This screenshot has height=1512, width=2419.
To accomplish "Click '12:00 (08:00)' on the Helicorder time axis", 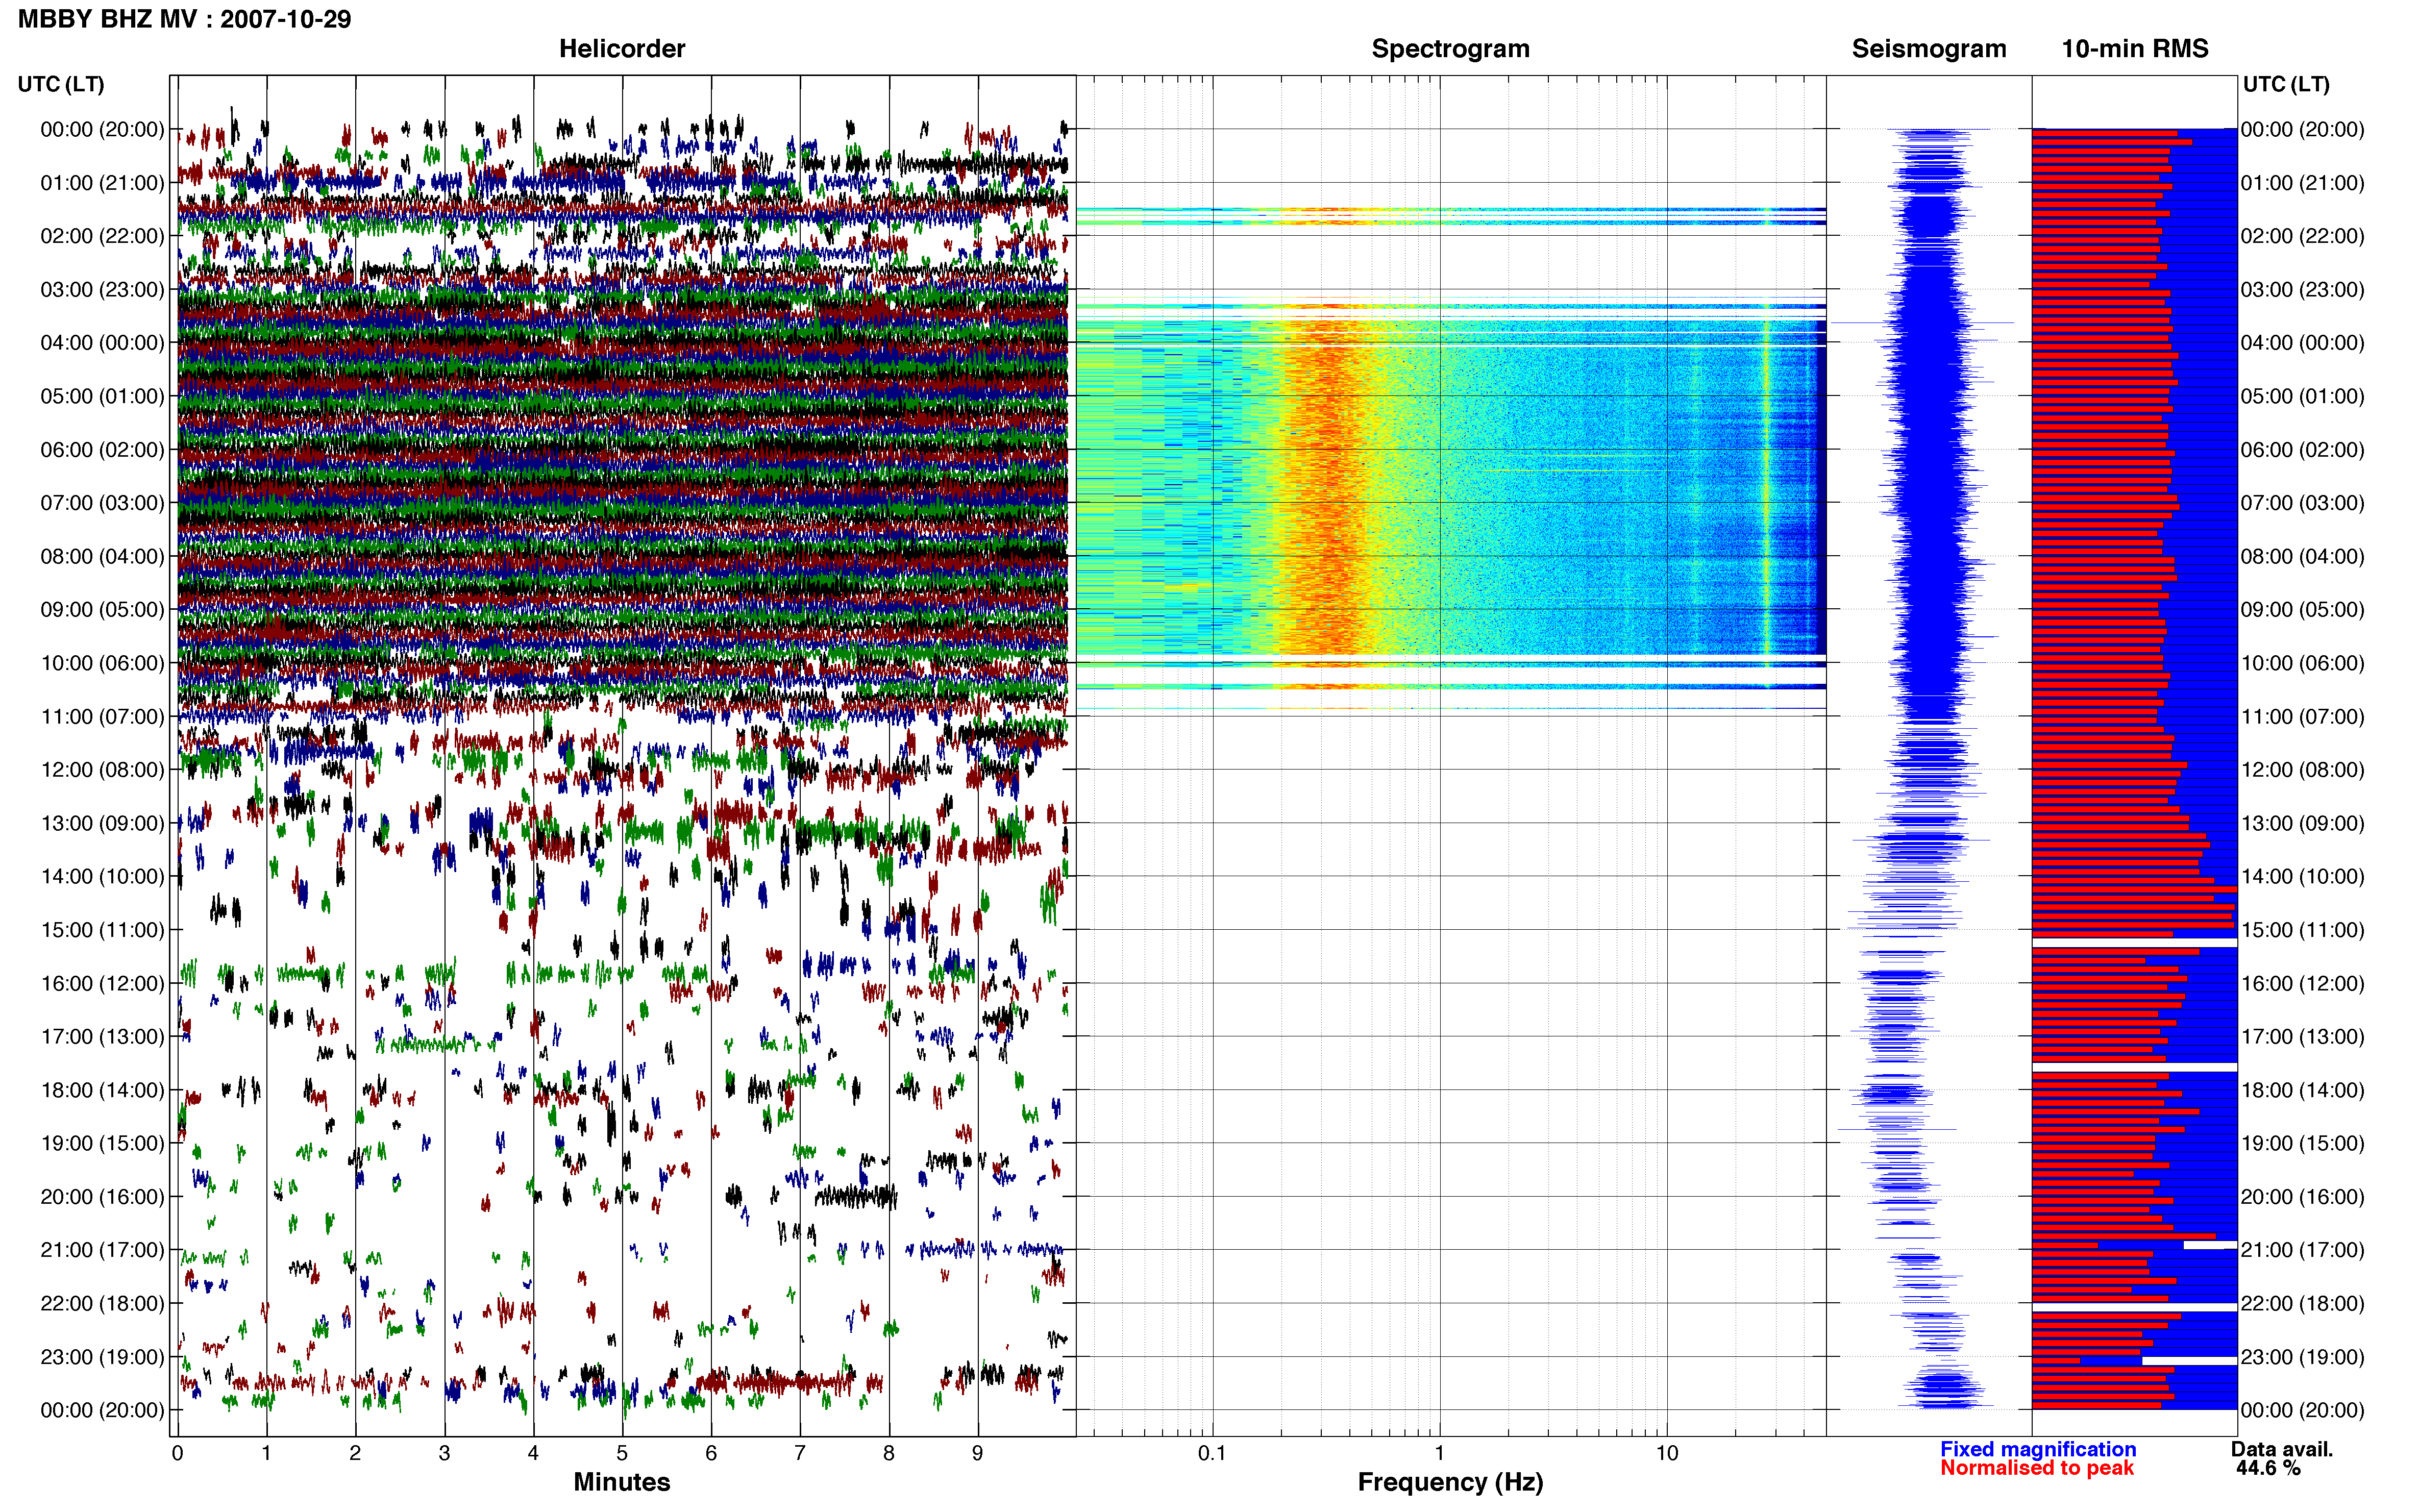I will tap(102, 770).
